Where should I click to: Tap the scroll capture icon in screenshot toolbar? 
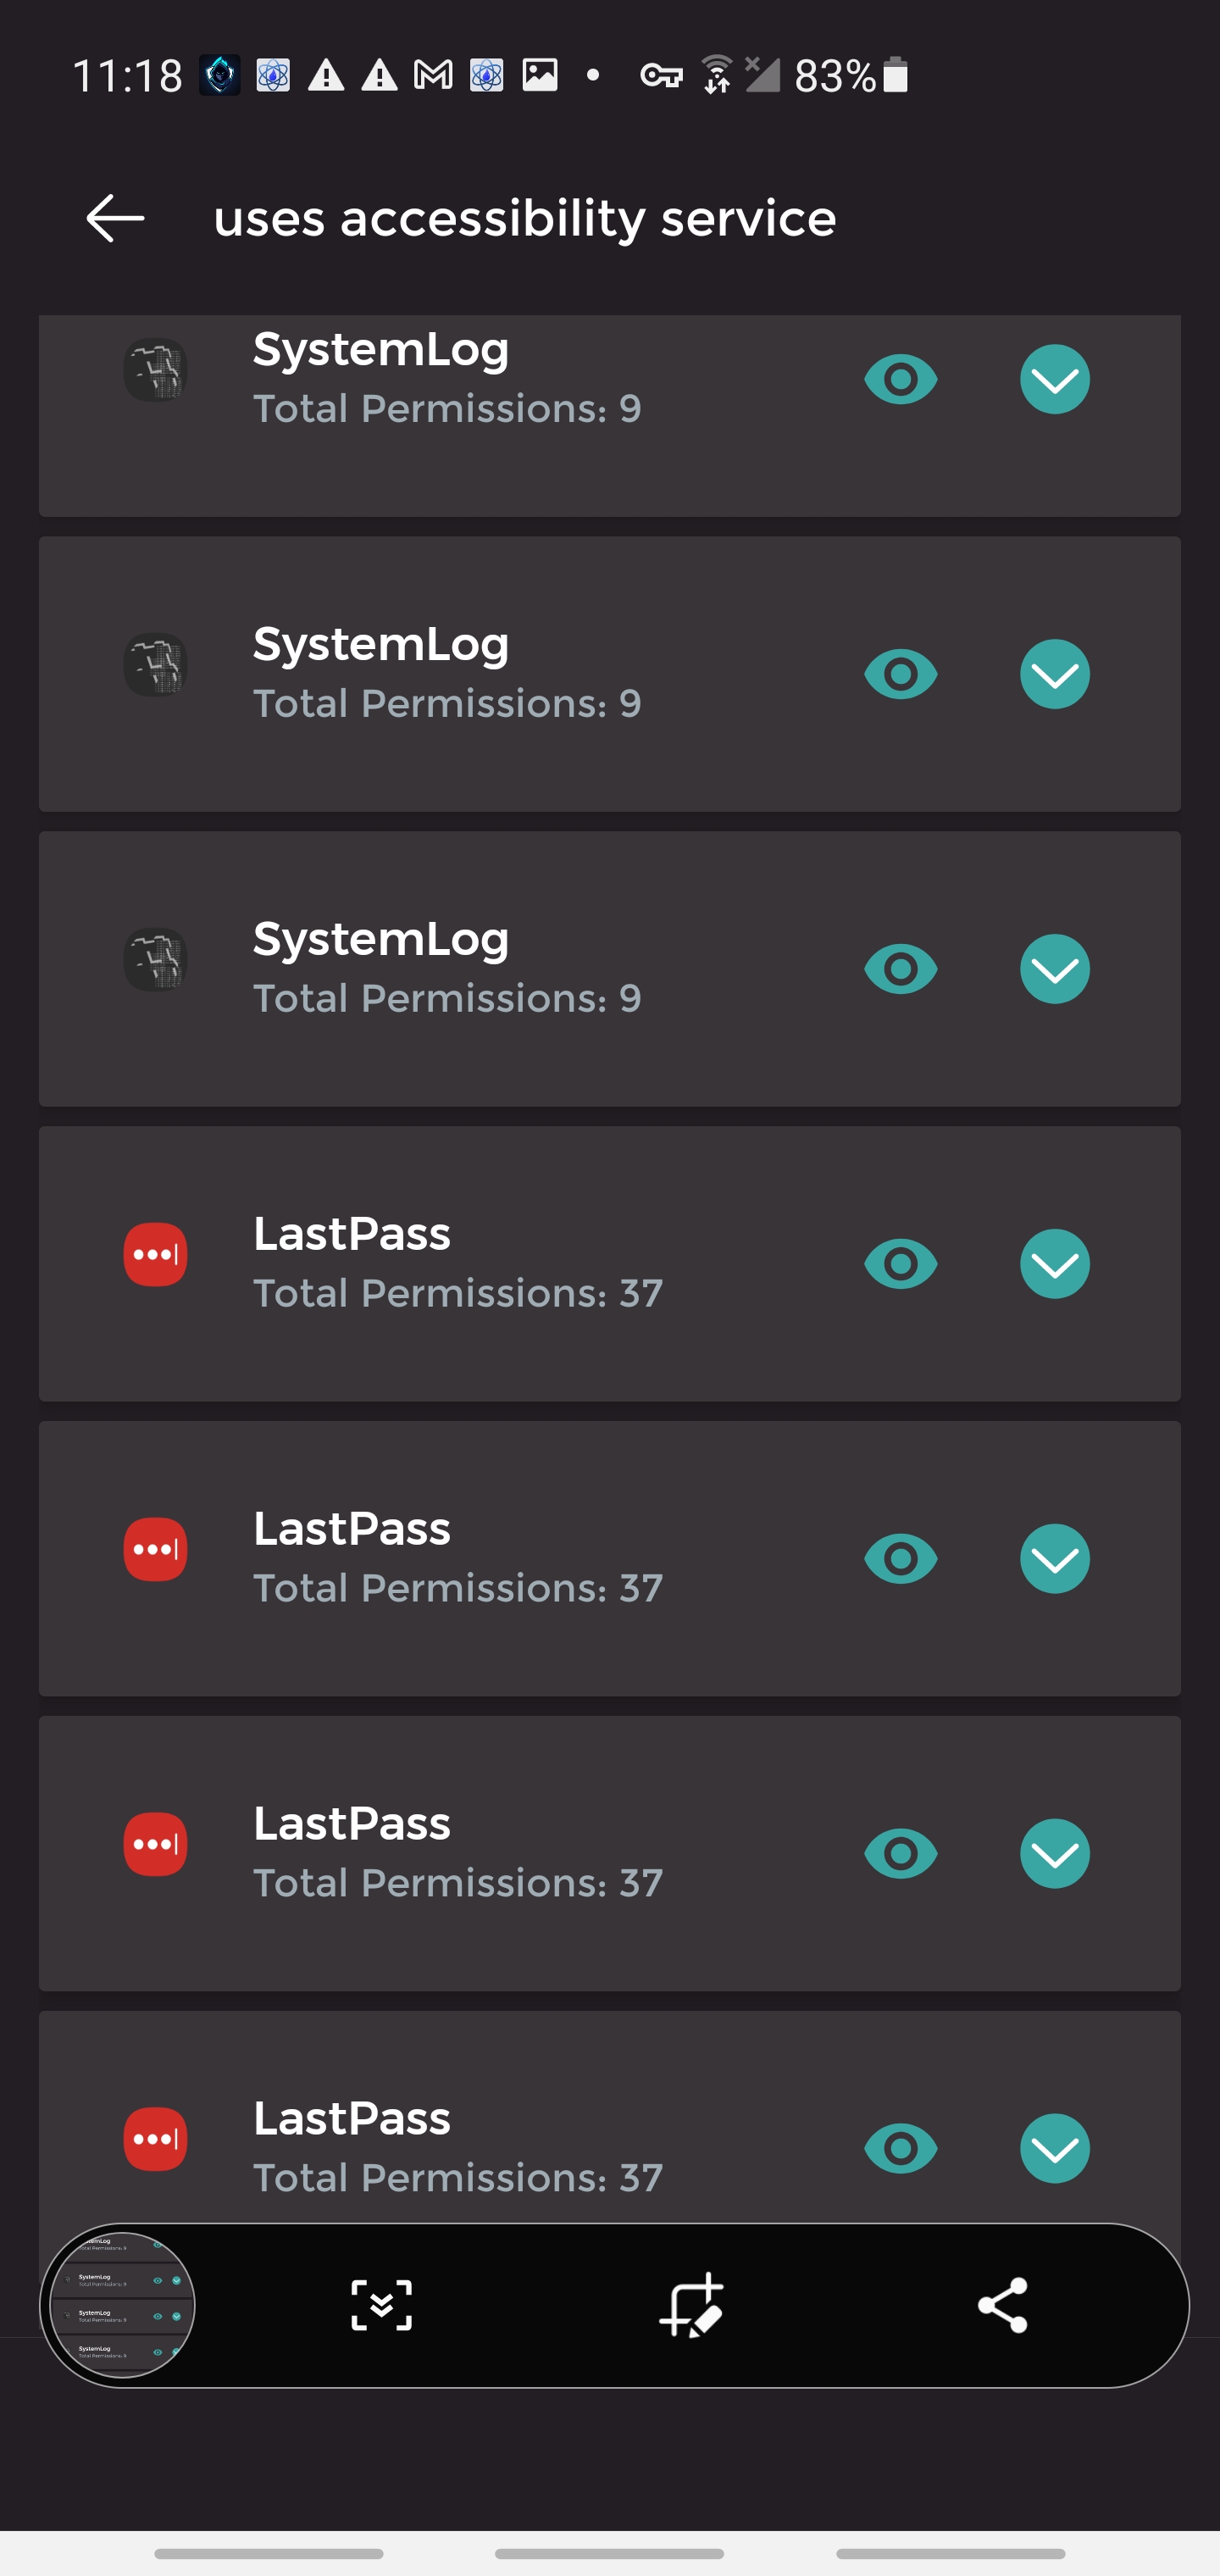[381, 2305]
